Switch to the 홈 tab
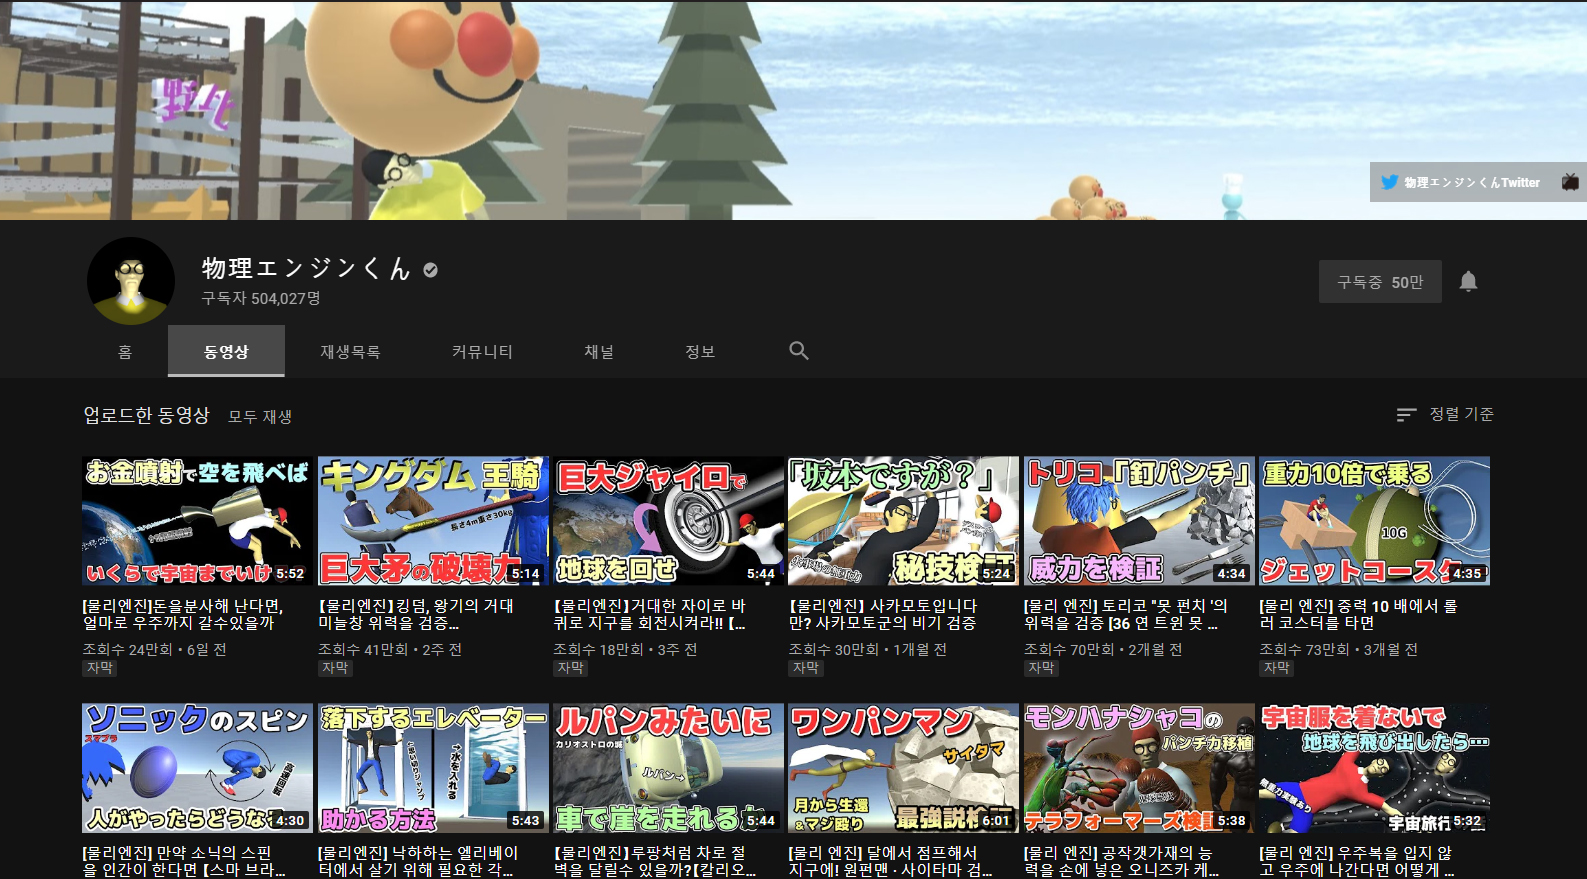Screen dimensions: 1587x879 click(x=125, y=352)
